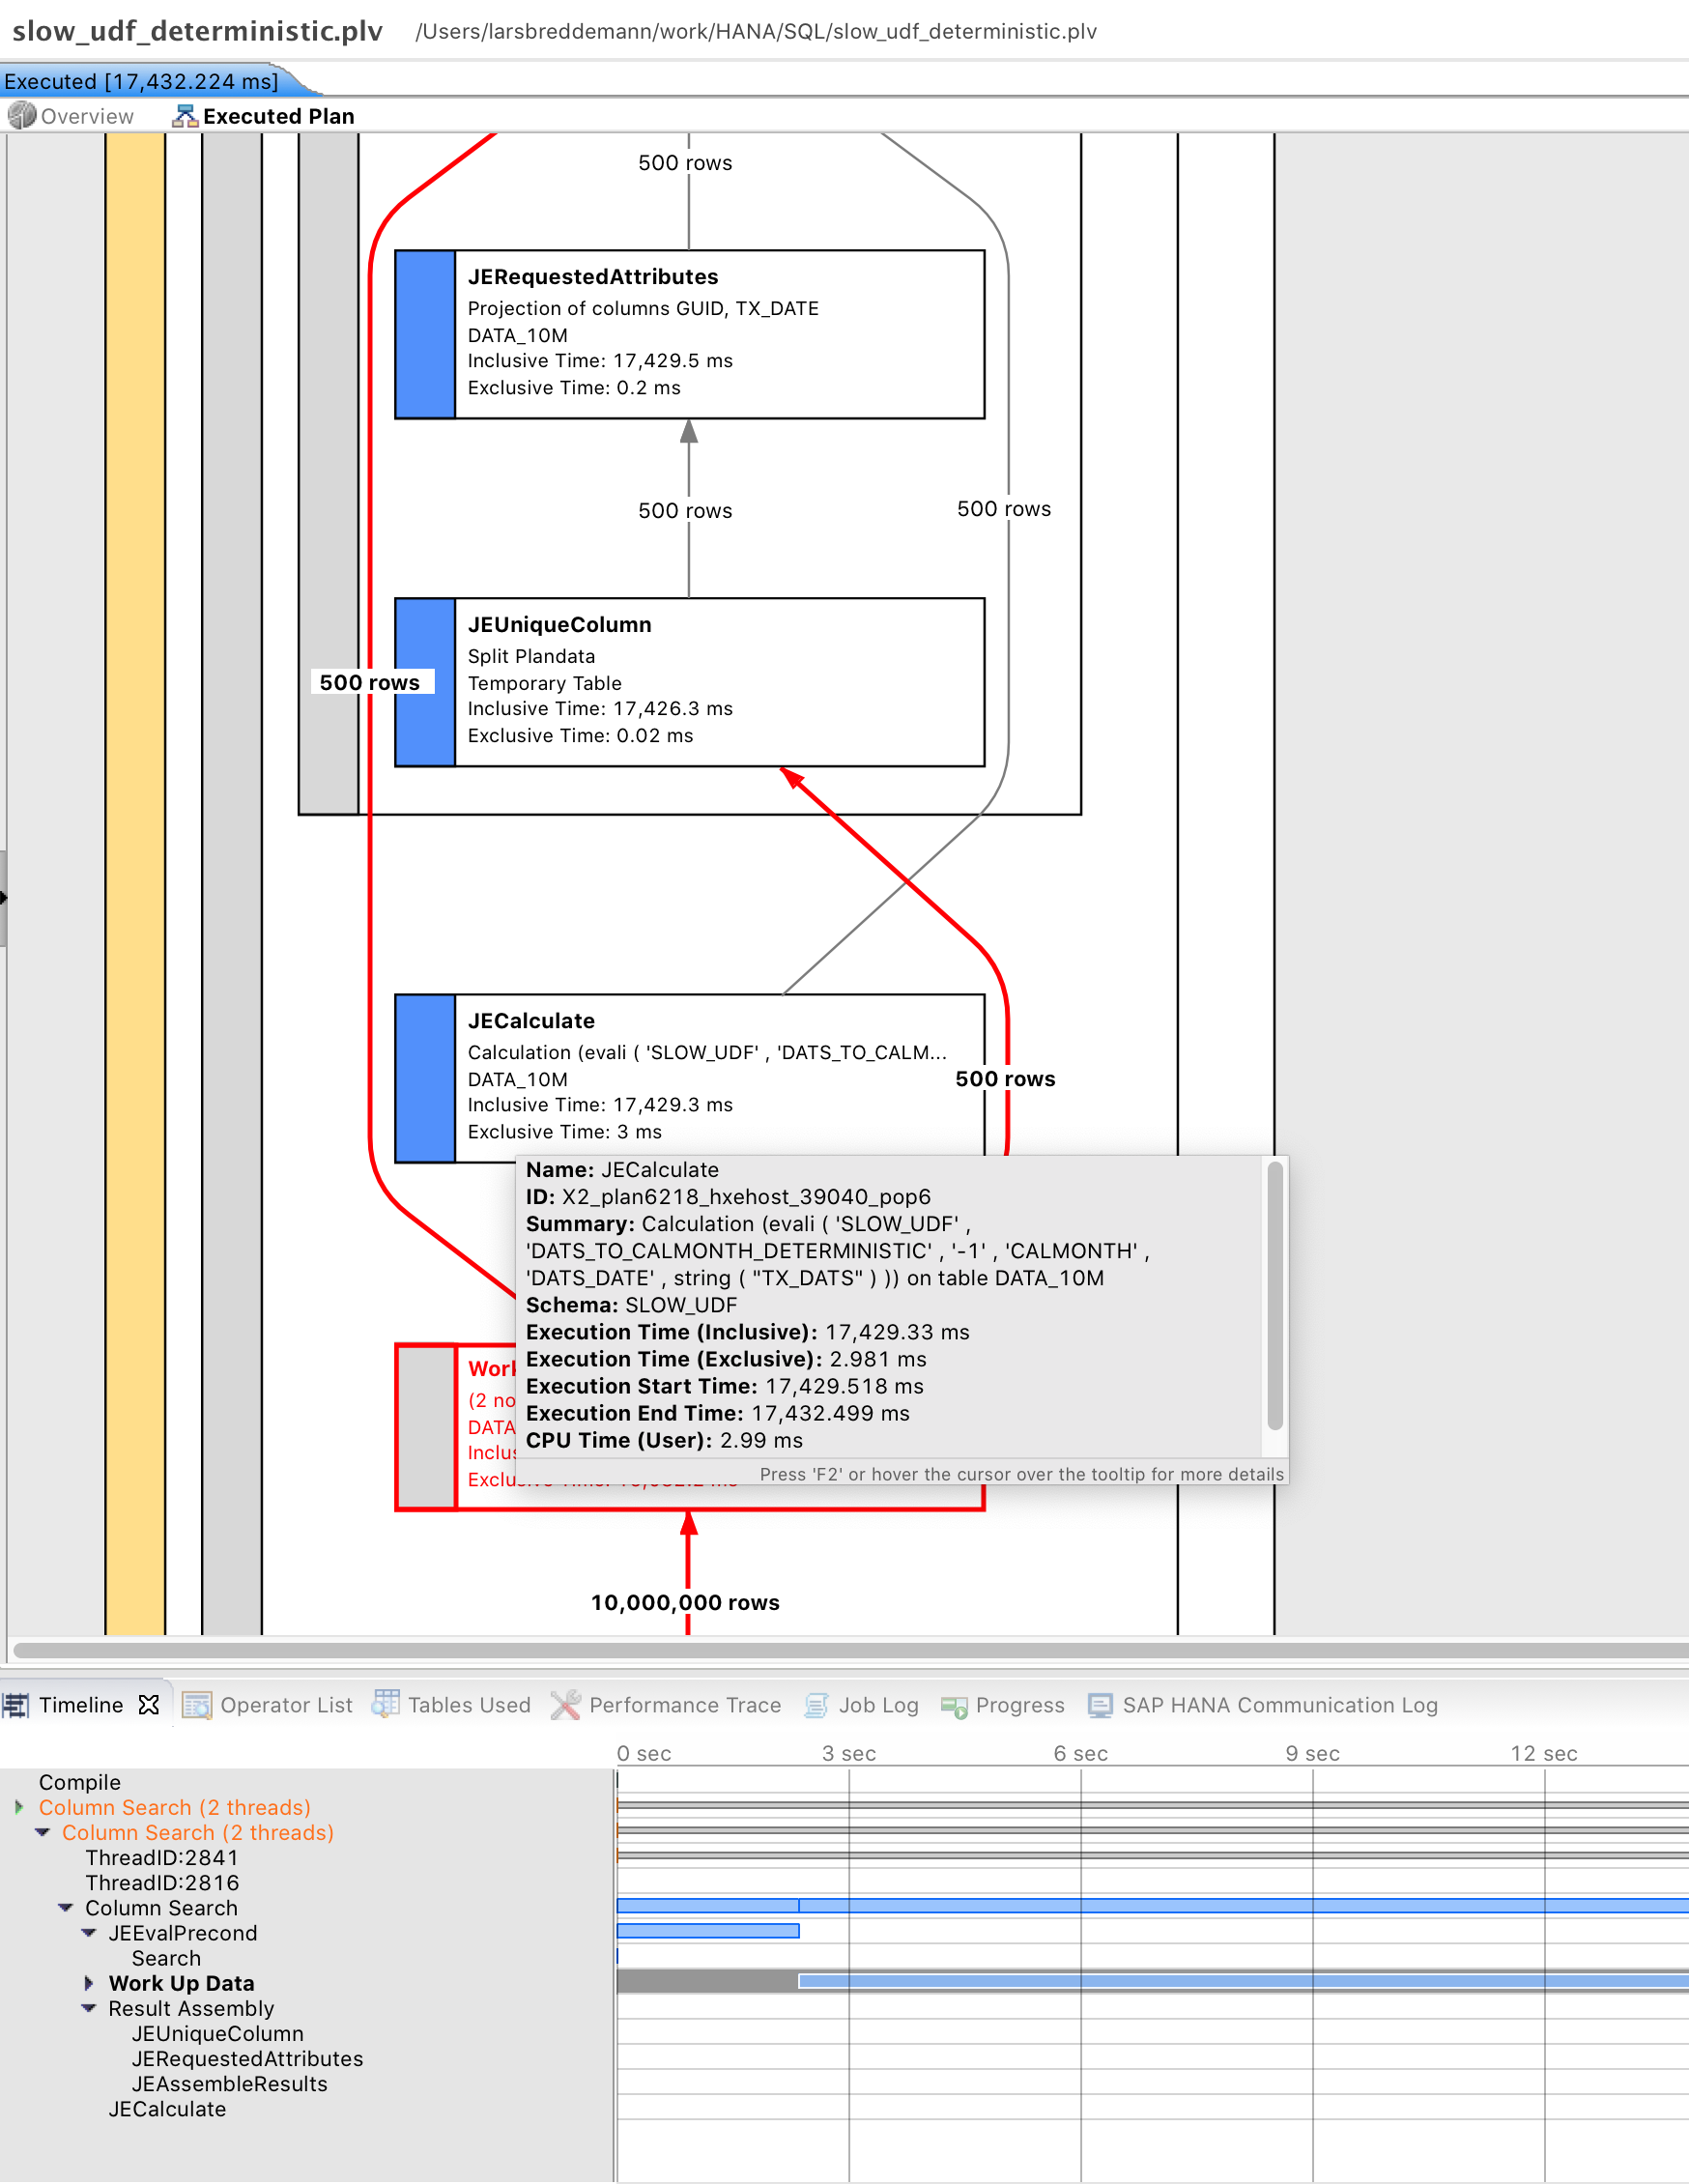
Task: Click the JEEvalPrecond blue timeline bar
Action: click(708, 1931)
